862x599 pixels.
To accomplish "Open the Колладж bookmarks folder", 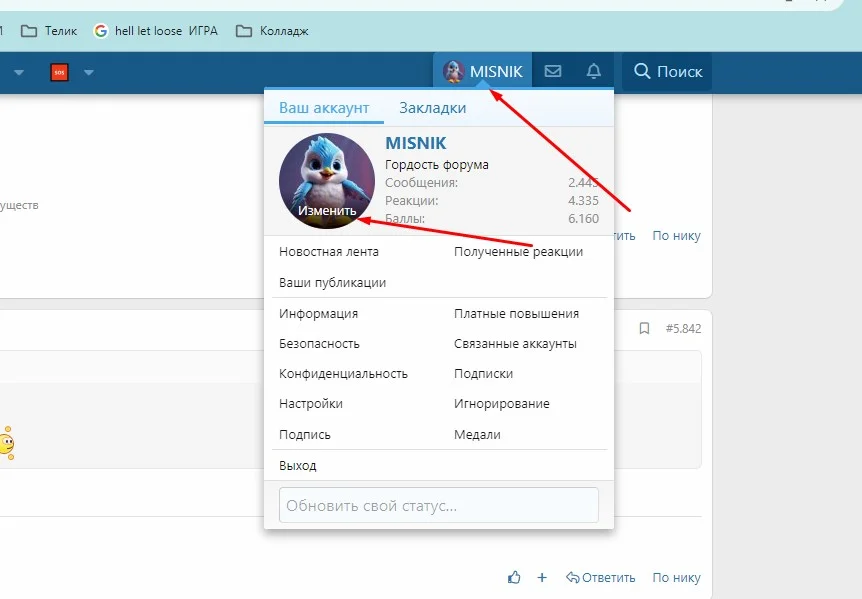I will pyautogui.click(x=272, y=31).
